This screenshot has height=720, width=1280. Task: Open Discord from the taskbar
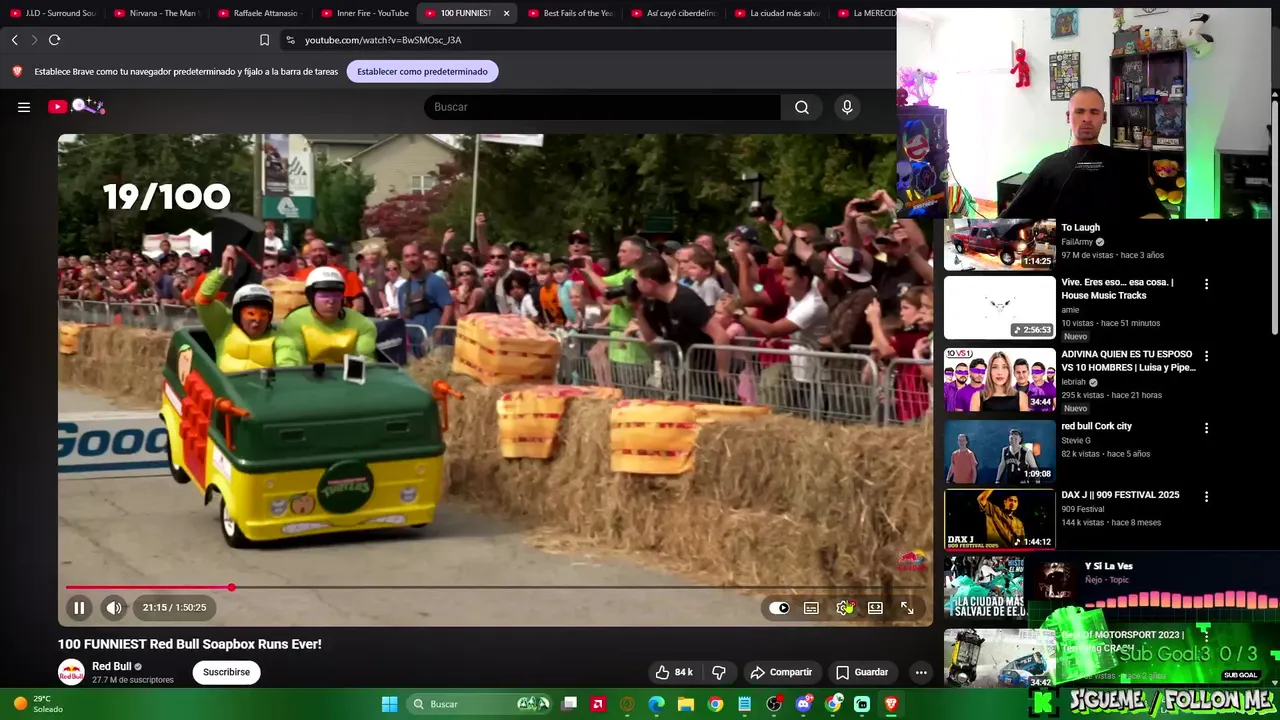[803, 704]
